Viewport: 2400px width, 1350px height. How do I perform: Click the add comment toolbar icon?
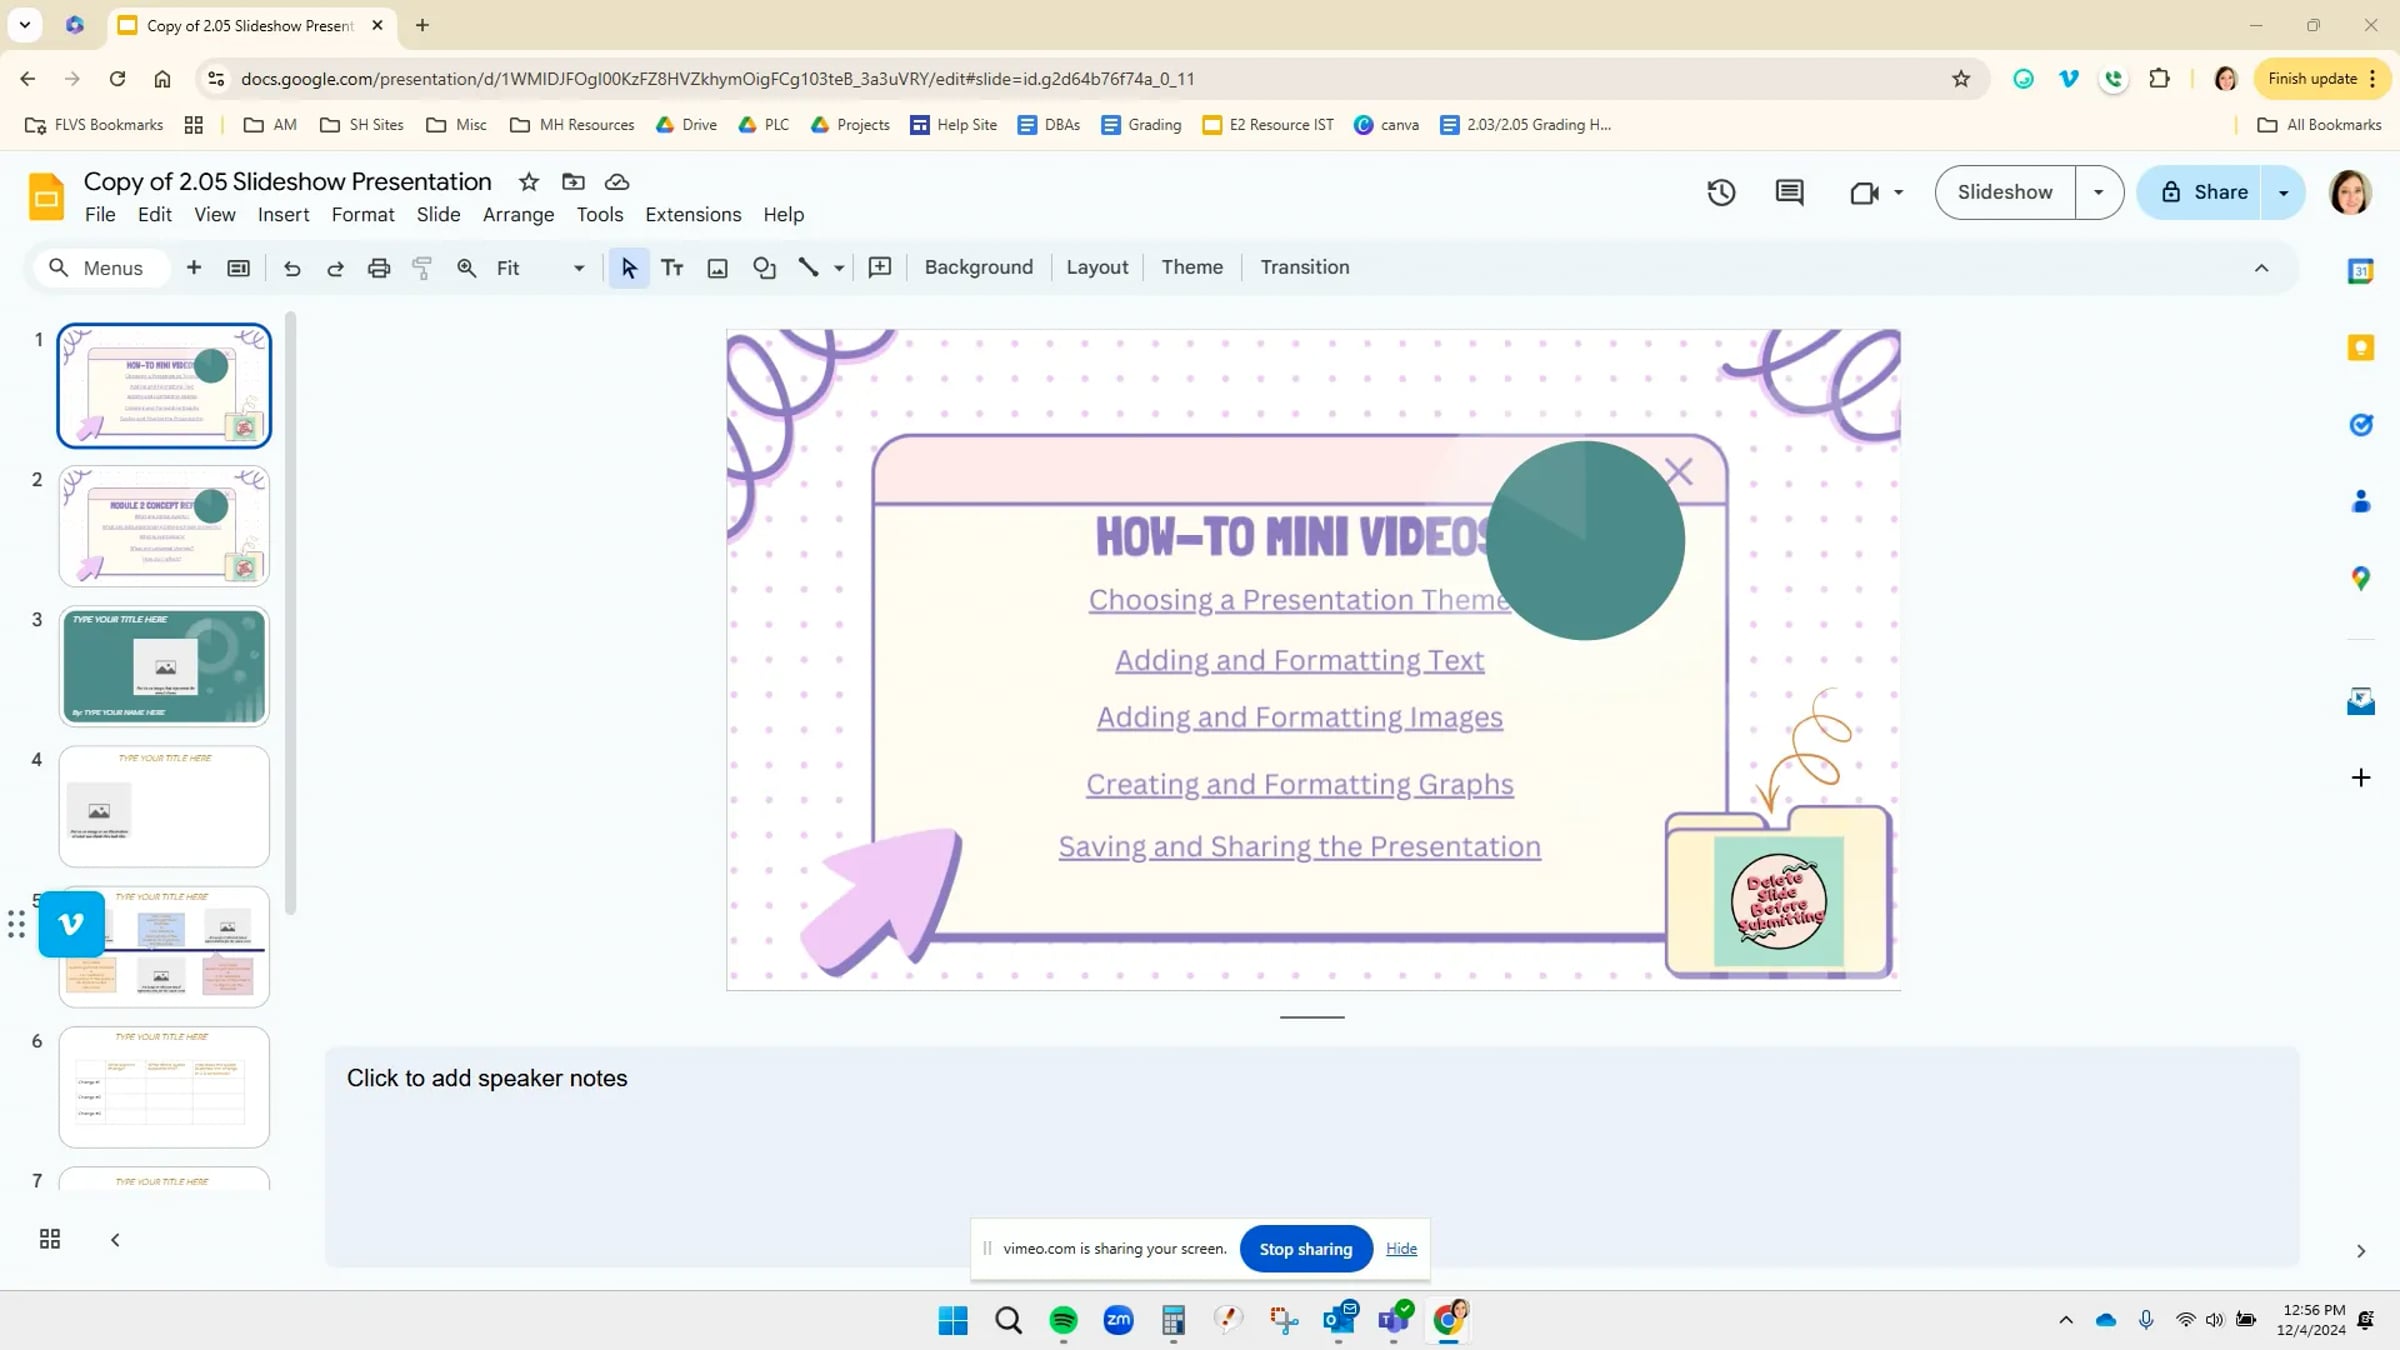pyautogui.click(x=880, y=267)
